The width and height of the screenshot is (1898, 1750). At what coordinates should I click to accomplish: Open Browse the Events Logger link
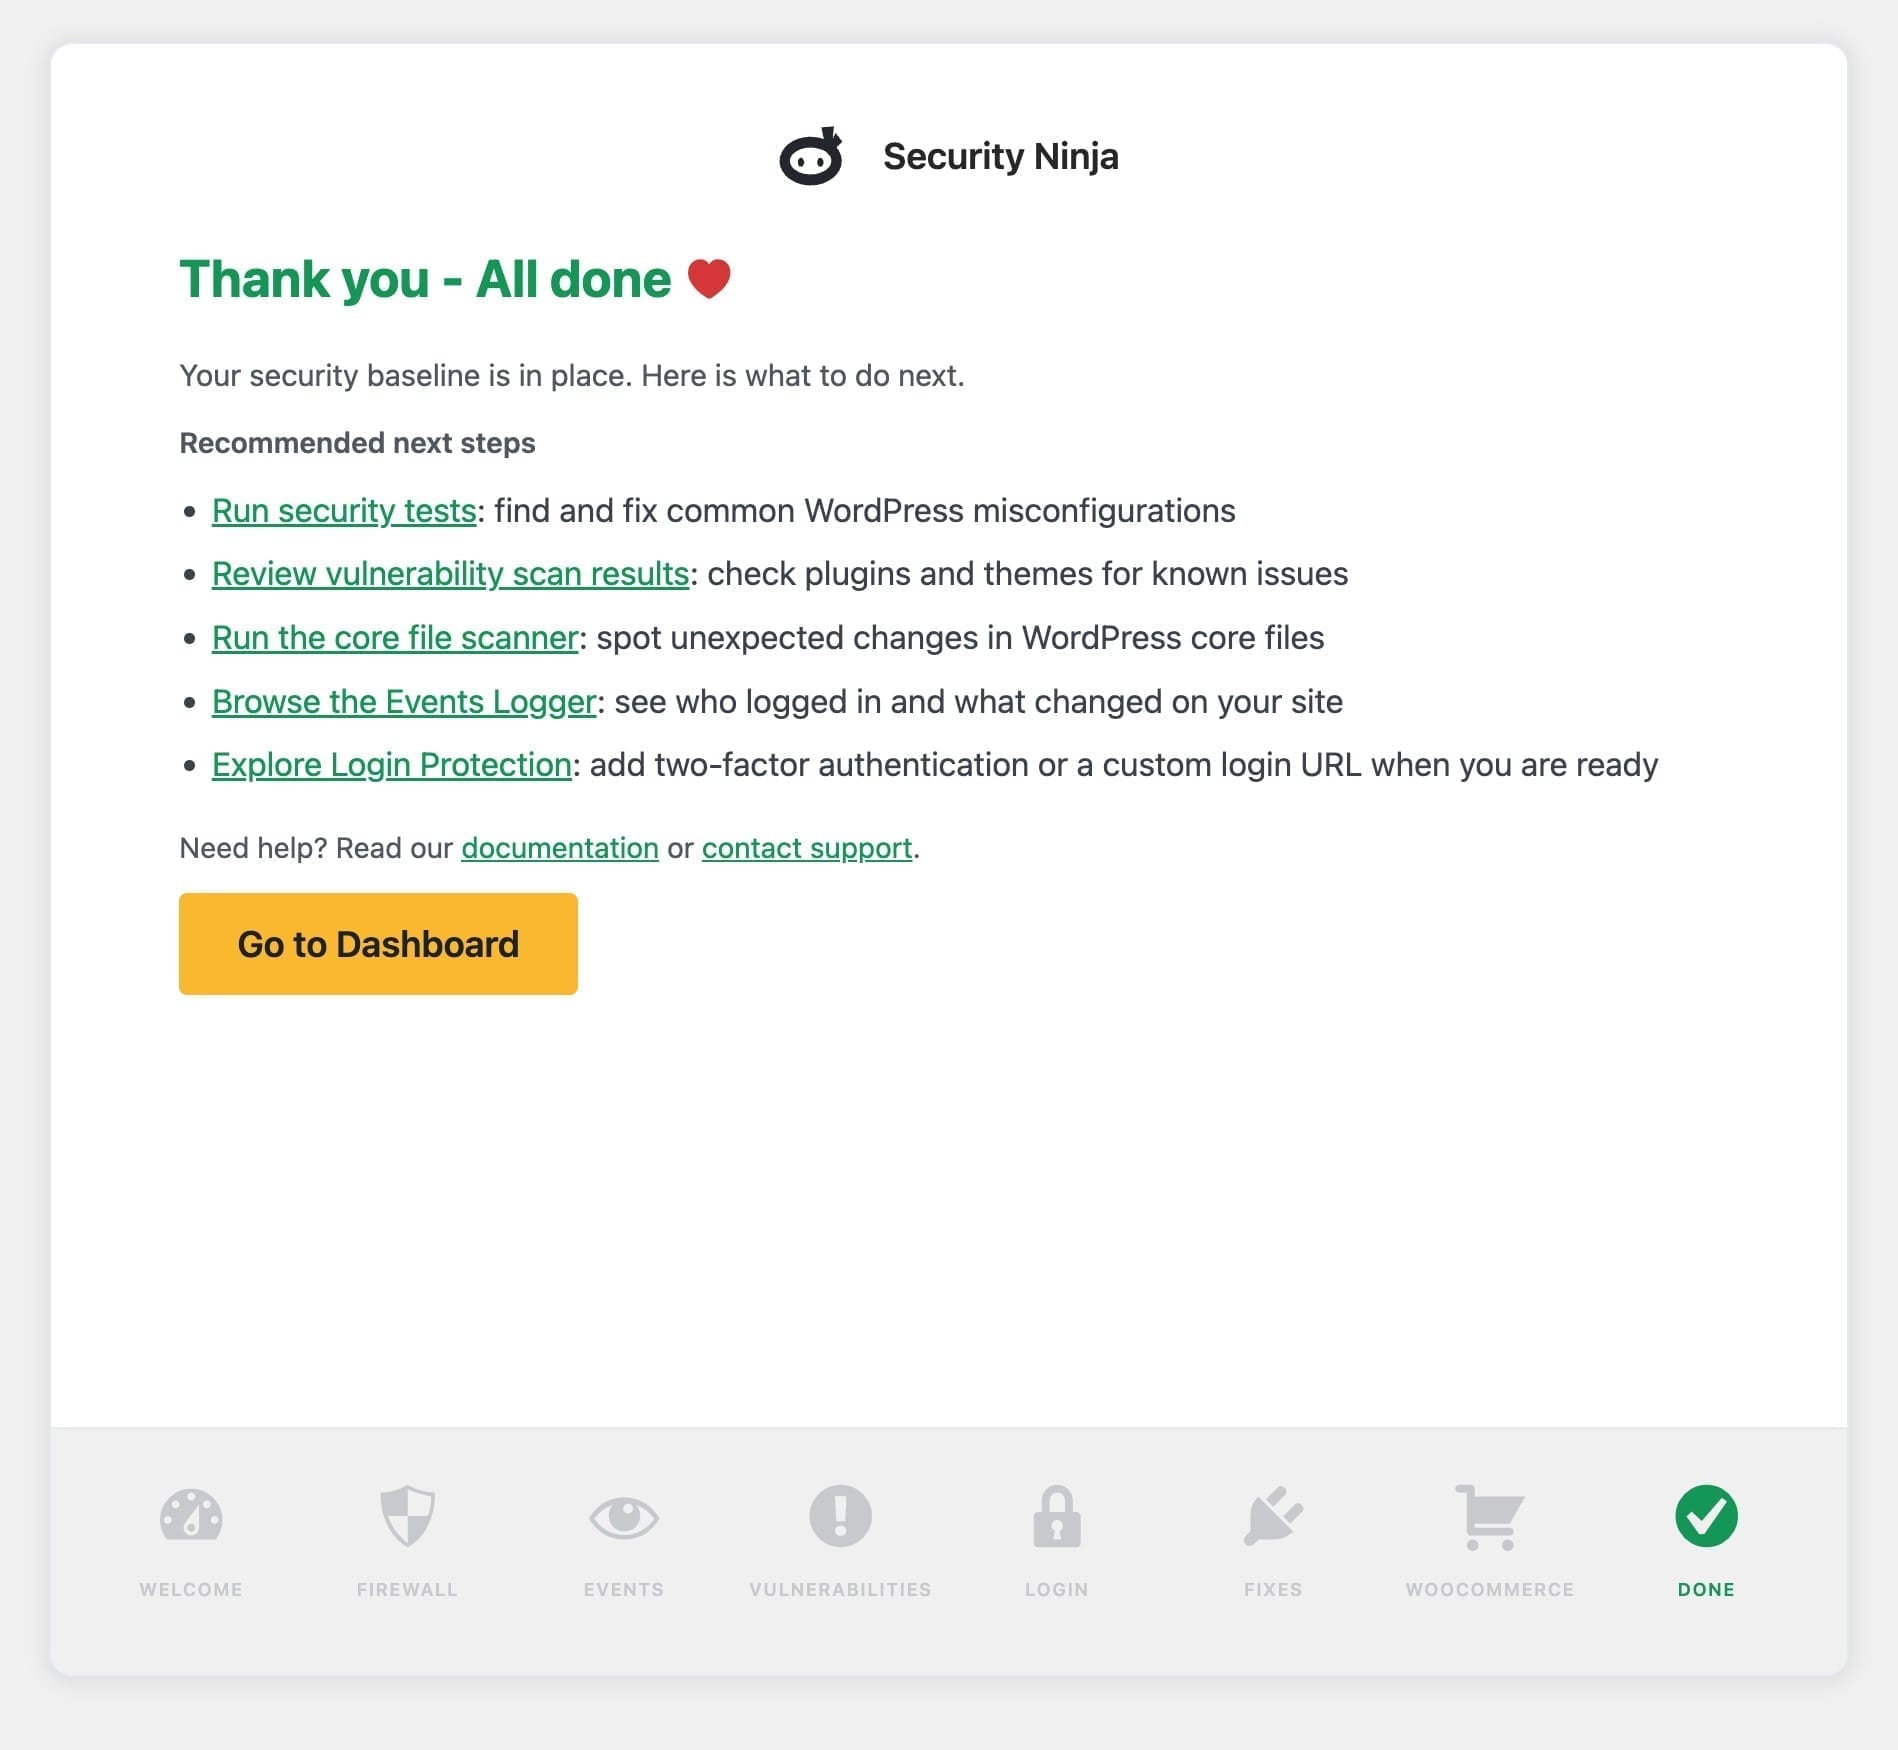[x=404, y=702]
